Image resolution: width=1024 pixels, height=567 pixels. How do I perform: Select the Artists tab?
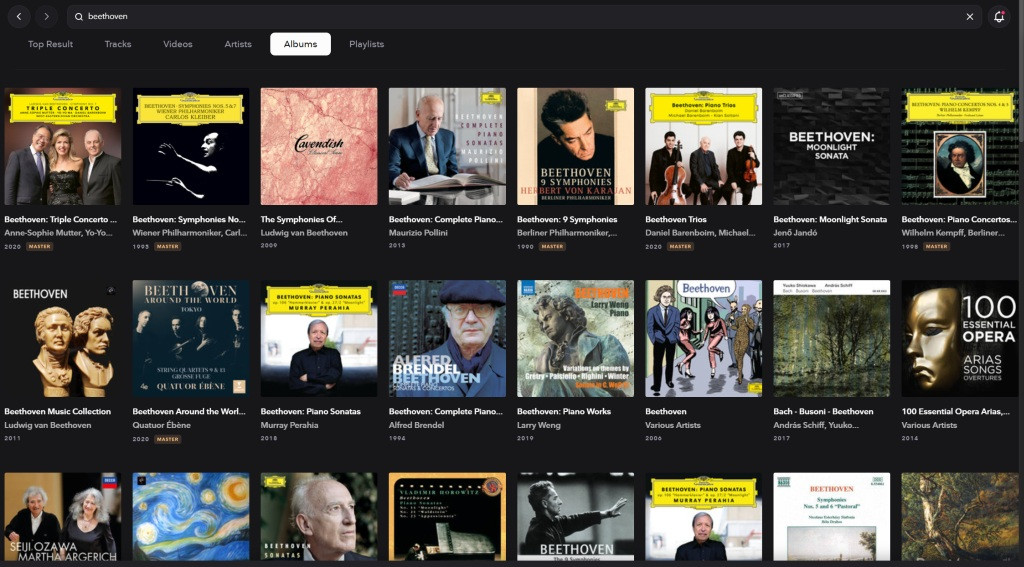pyautogui.click(x=238, y=44)
